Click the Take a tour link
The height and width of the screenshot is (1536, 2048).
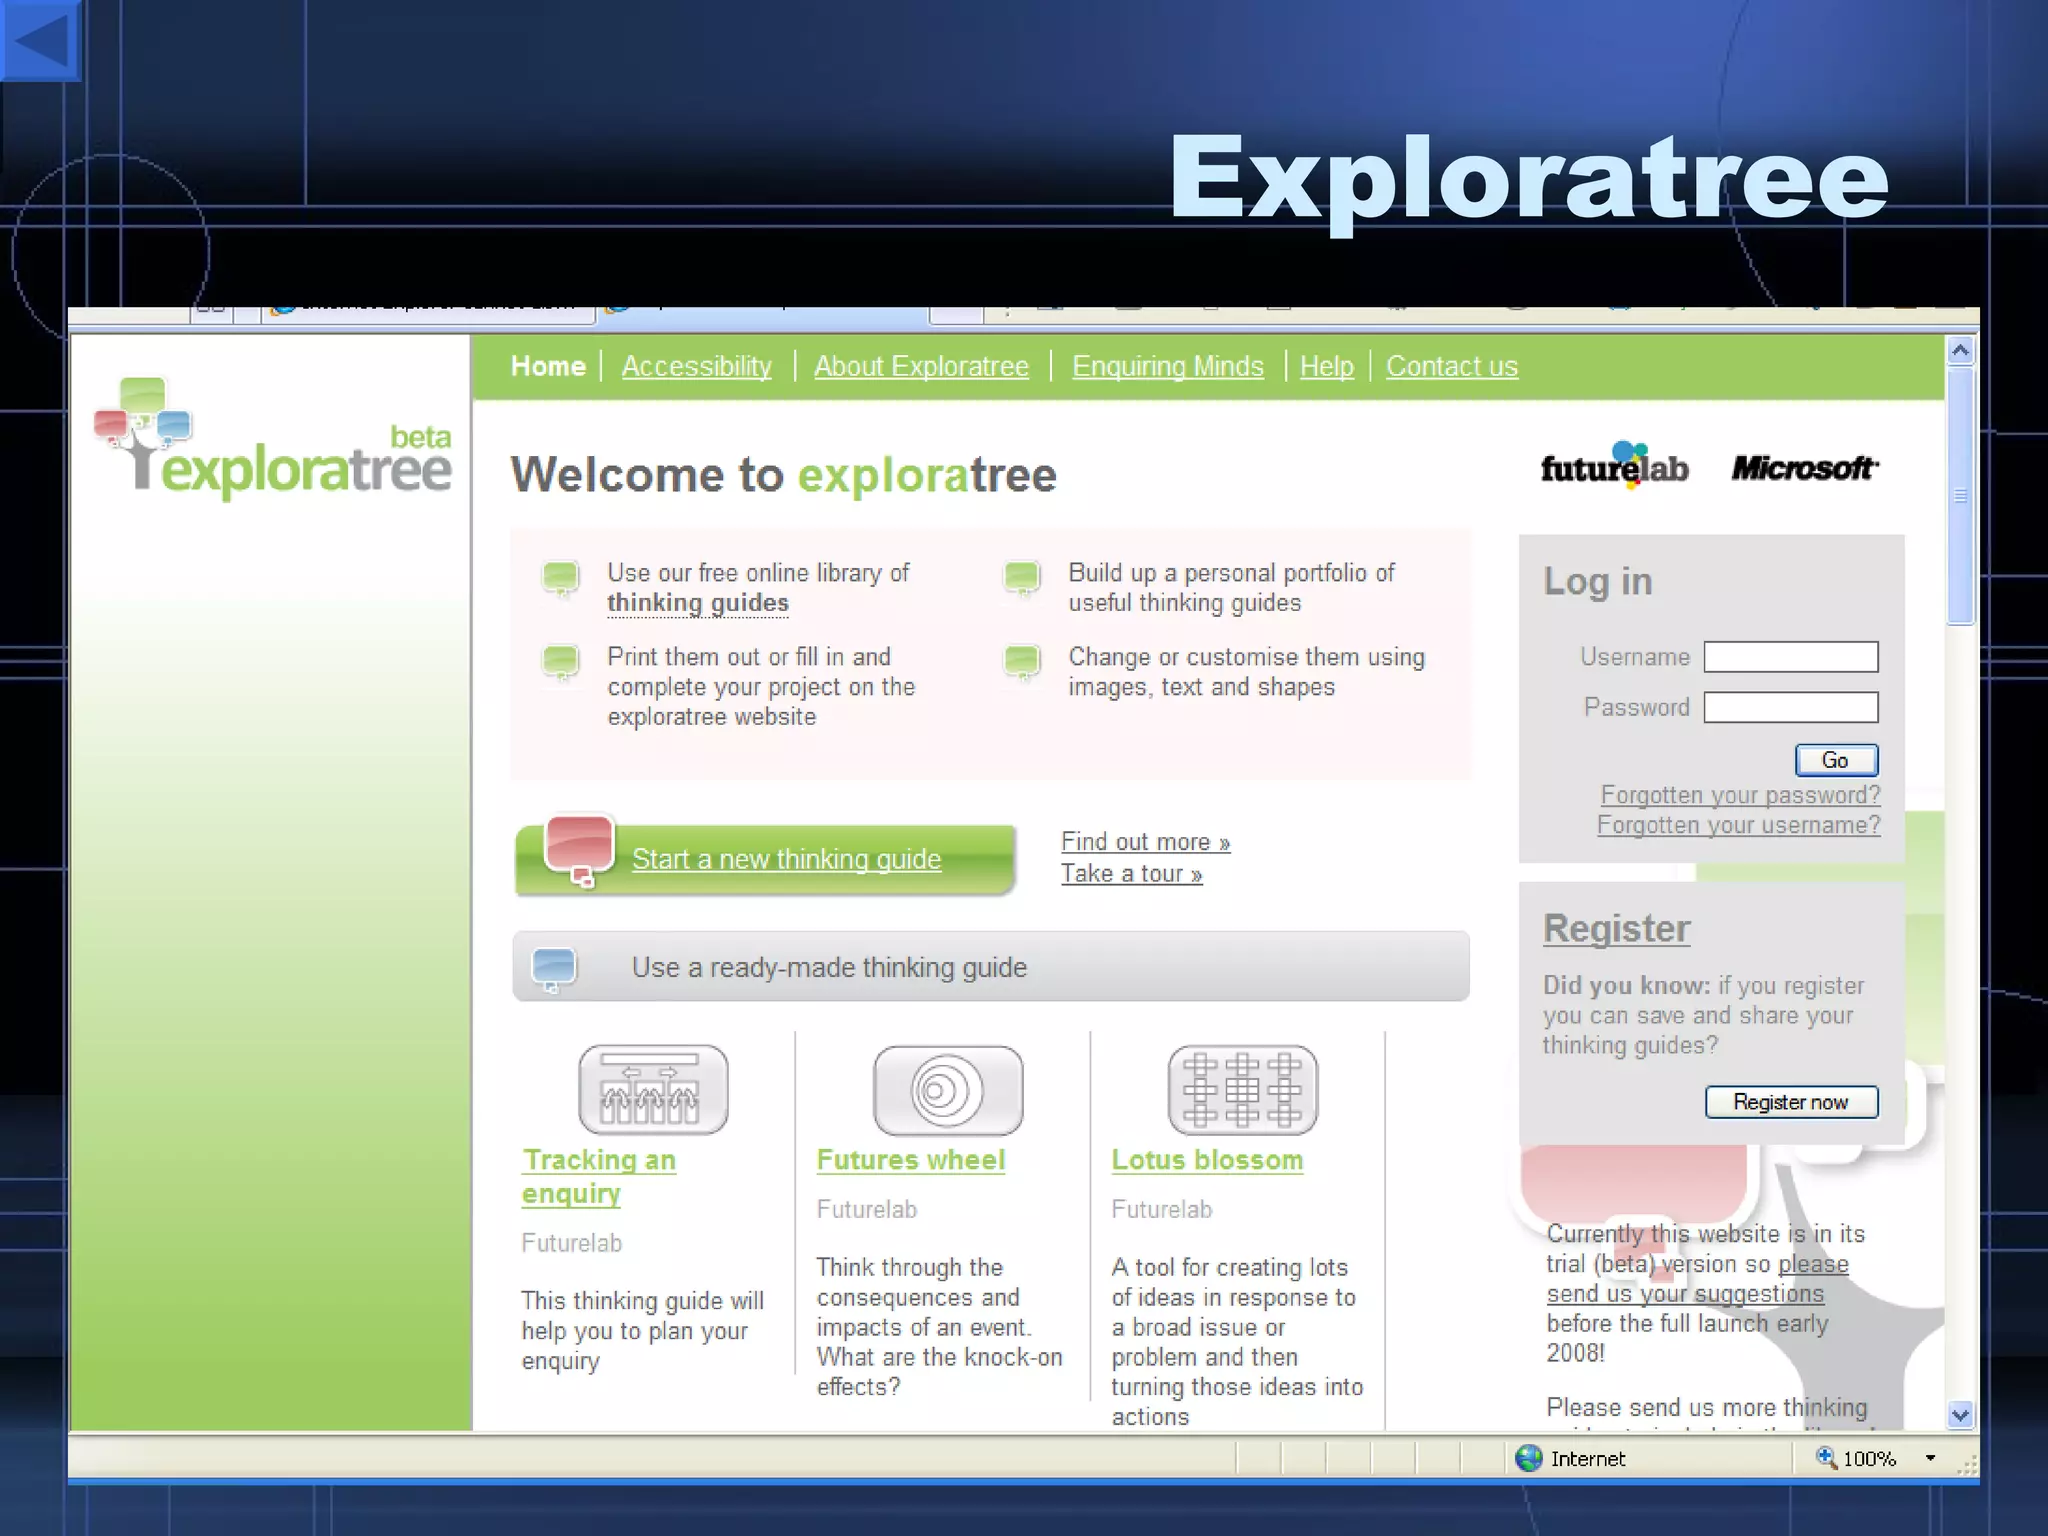[x=1132, y=873]
